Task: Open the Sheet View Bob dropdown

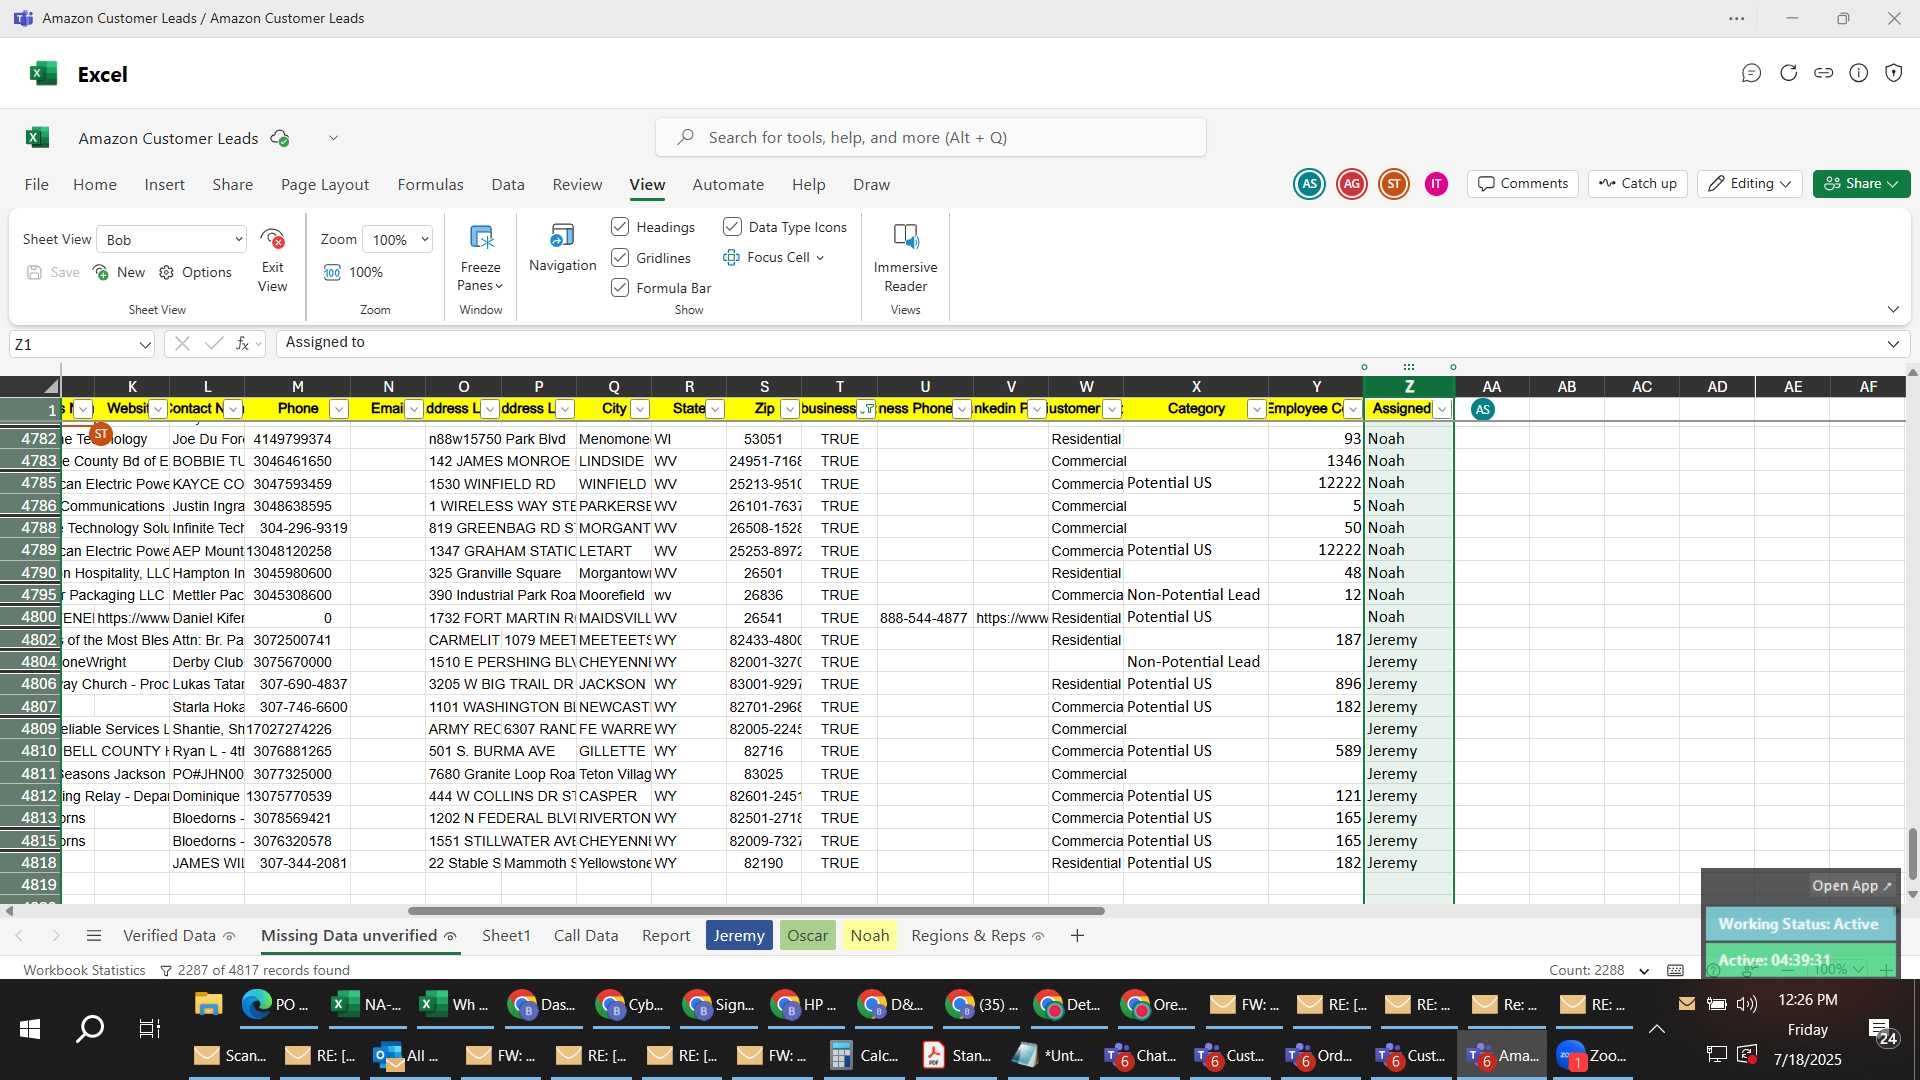Action: (171, 240)
